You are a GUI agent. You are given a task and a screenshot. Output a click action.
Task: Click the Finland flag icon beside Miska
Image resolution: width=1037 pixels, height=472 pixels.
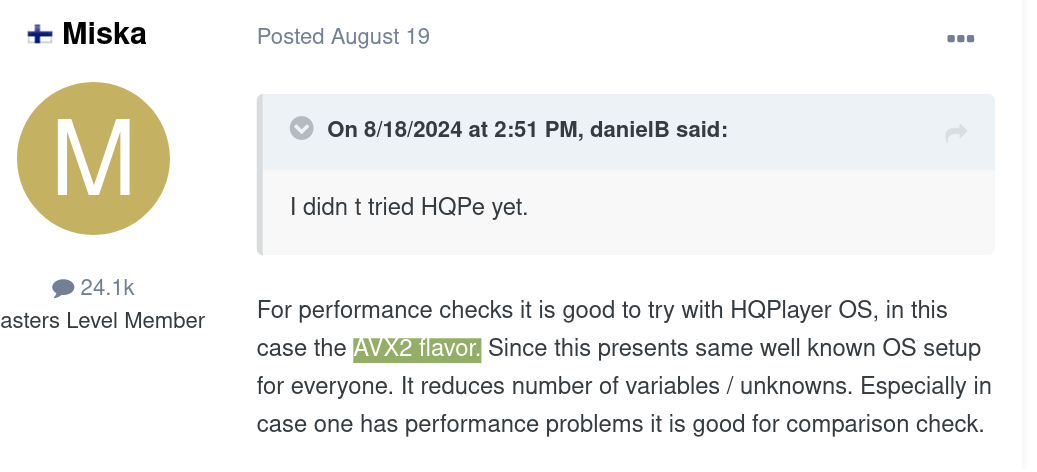click(x=40, y=34)
